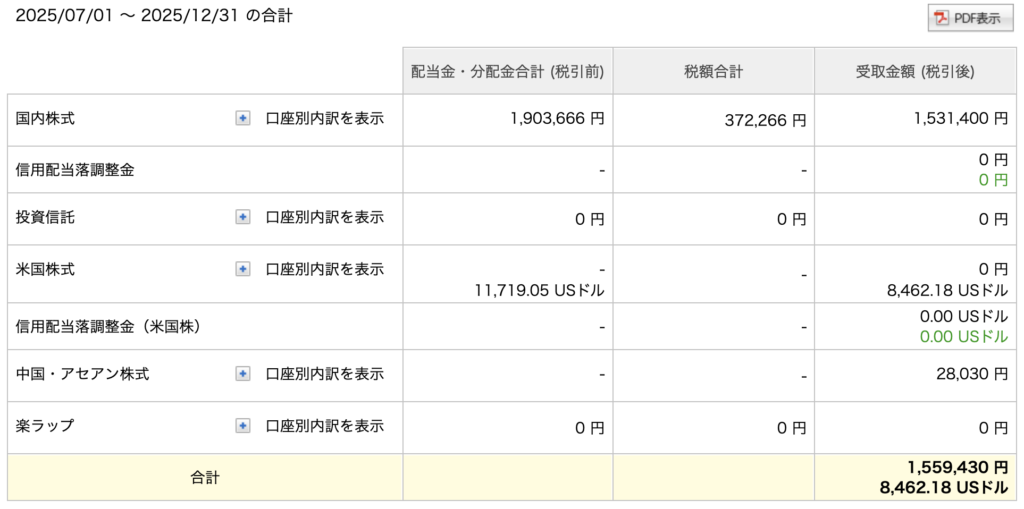The image size is (1024, 509).
Task: Select the 信用配当落調整金（米国株） row label
Action: point(108,326)
